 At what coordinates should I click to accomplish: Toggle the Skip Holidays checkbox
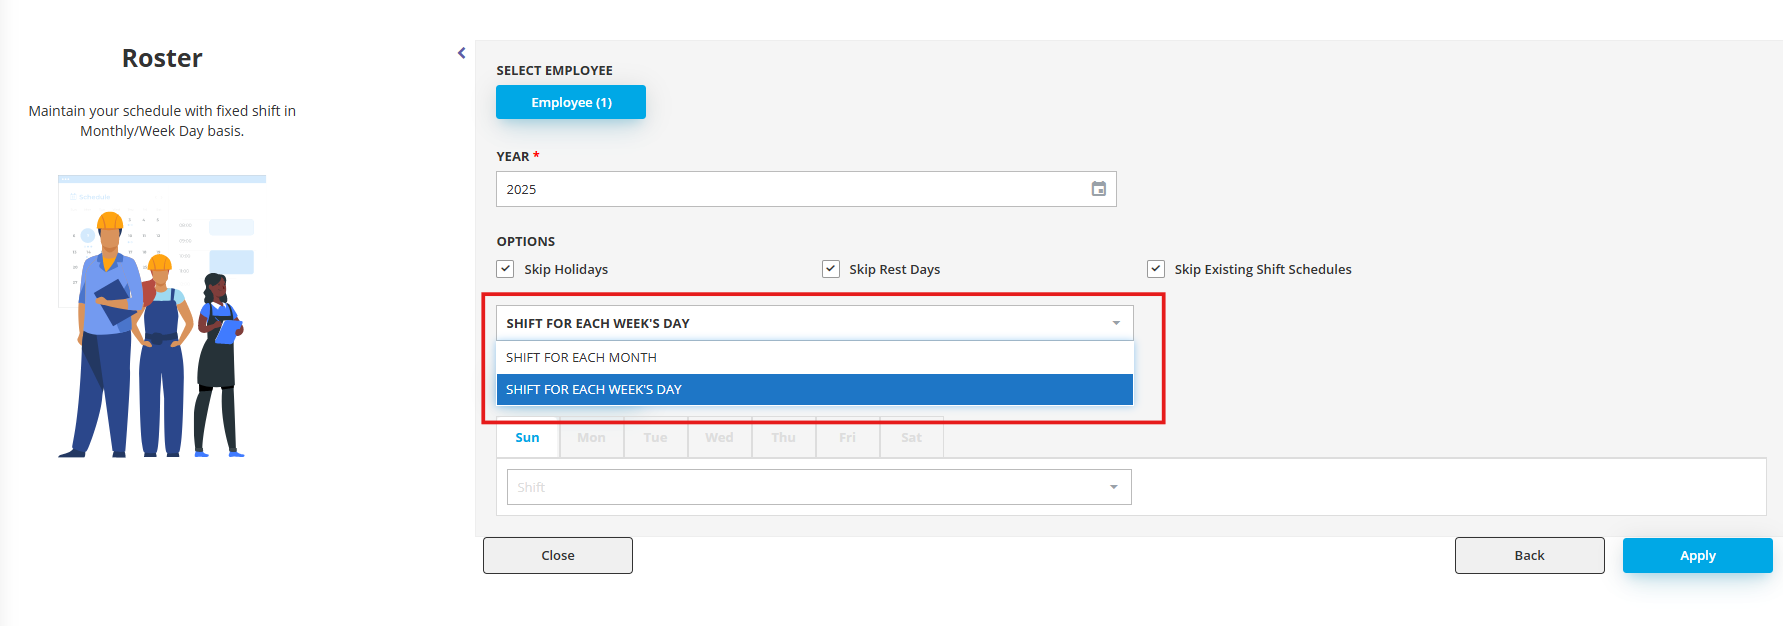506,269
